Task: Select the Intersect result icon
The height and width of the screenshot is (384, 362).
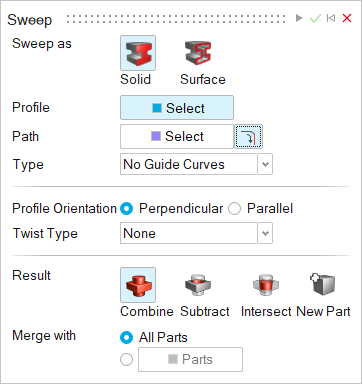Action: 266,285
